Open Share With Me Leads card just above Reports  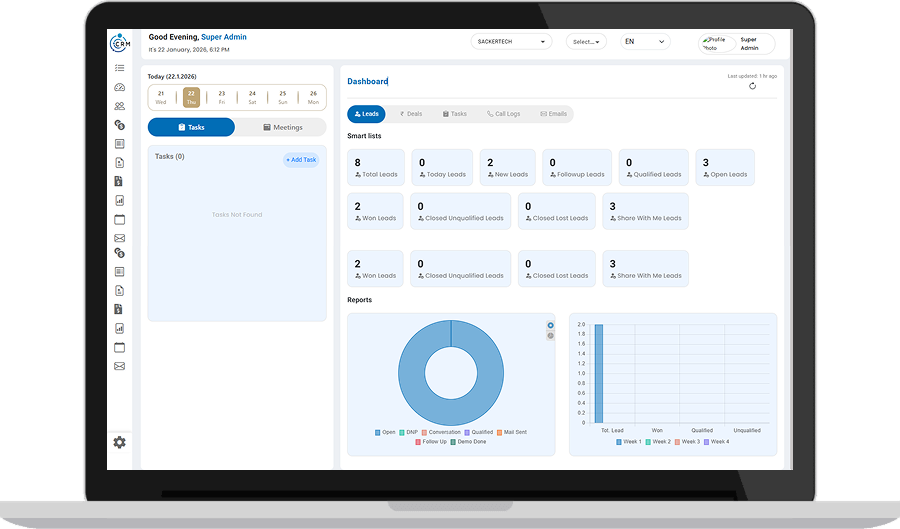click(645, 269)
